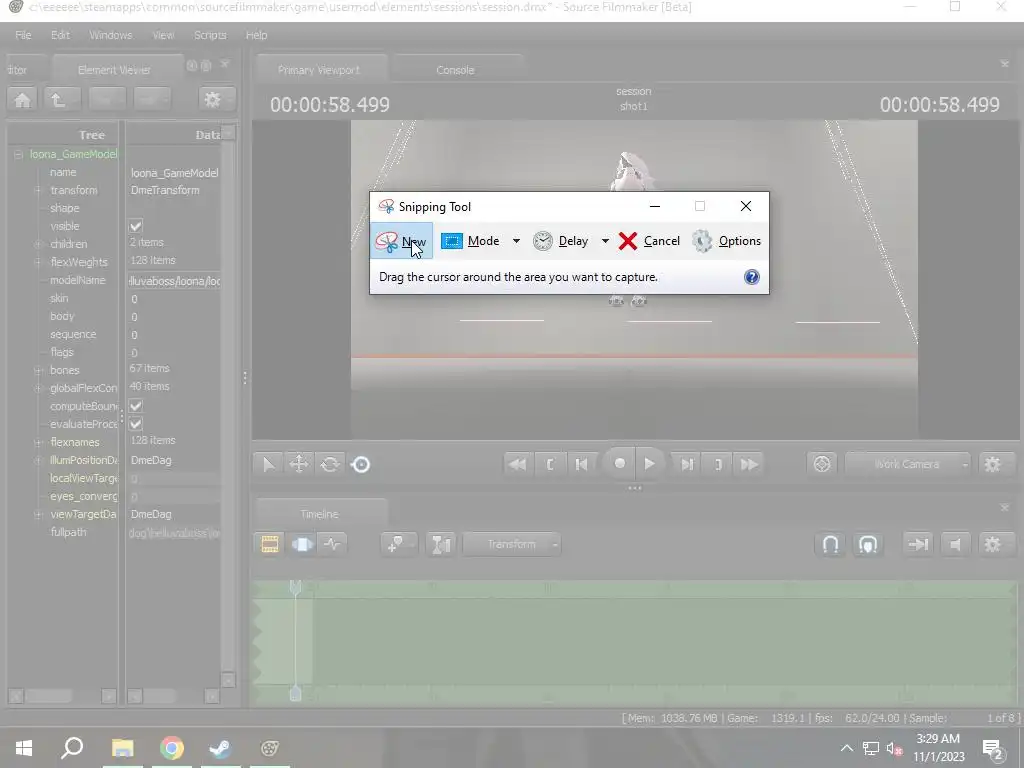Open the Work Camera dropdown
This screenshot has width=1024, height=768.
(x=907, y=464)
